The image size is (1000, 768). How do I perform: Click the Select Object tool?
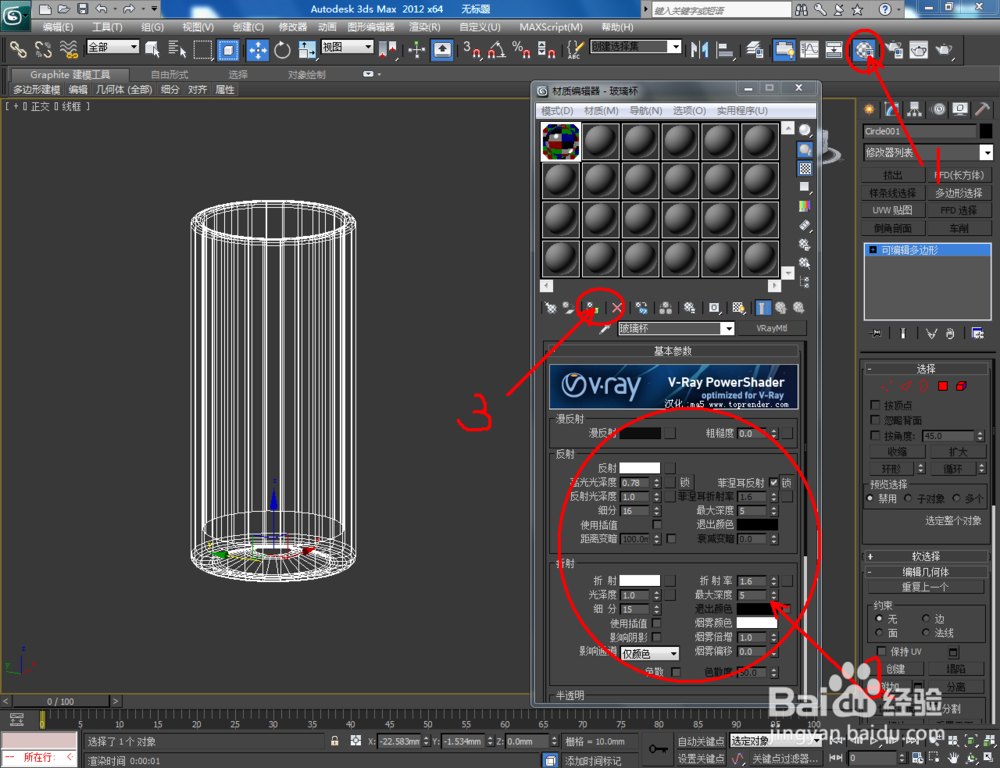[152, 49]
